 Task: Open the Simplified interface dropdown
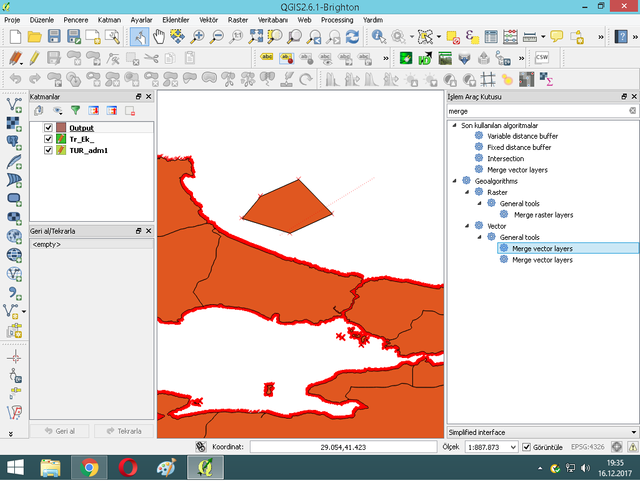click(542, 432)
